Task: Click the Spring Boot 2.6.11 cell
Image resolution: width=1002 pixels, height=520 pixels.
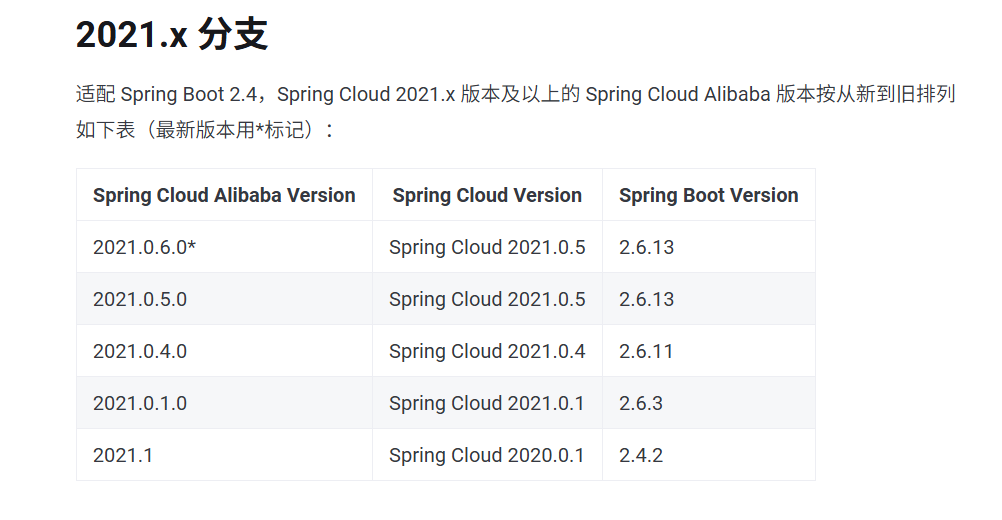Action: 646,351
